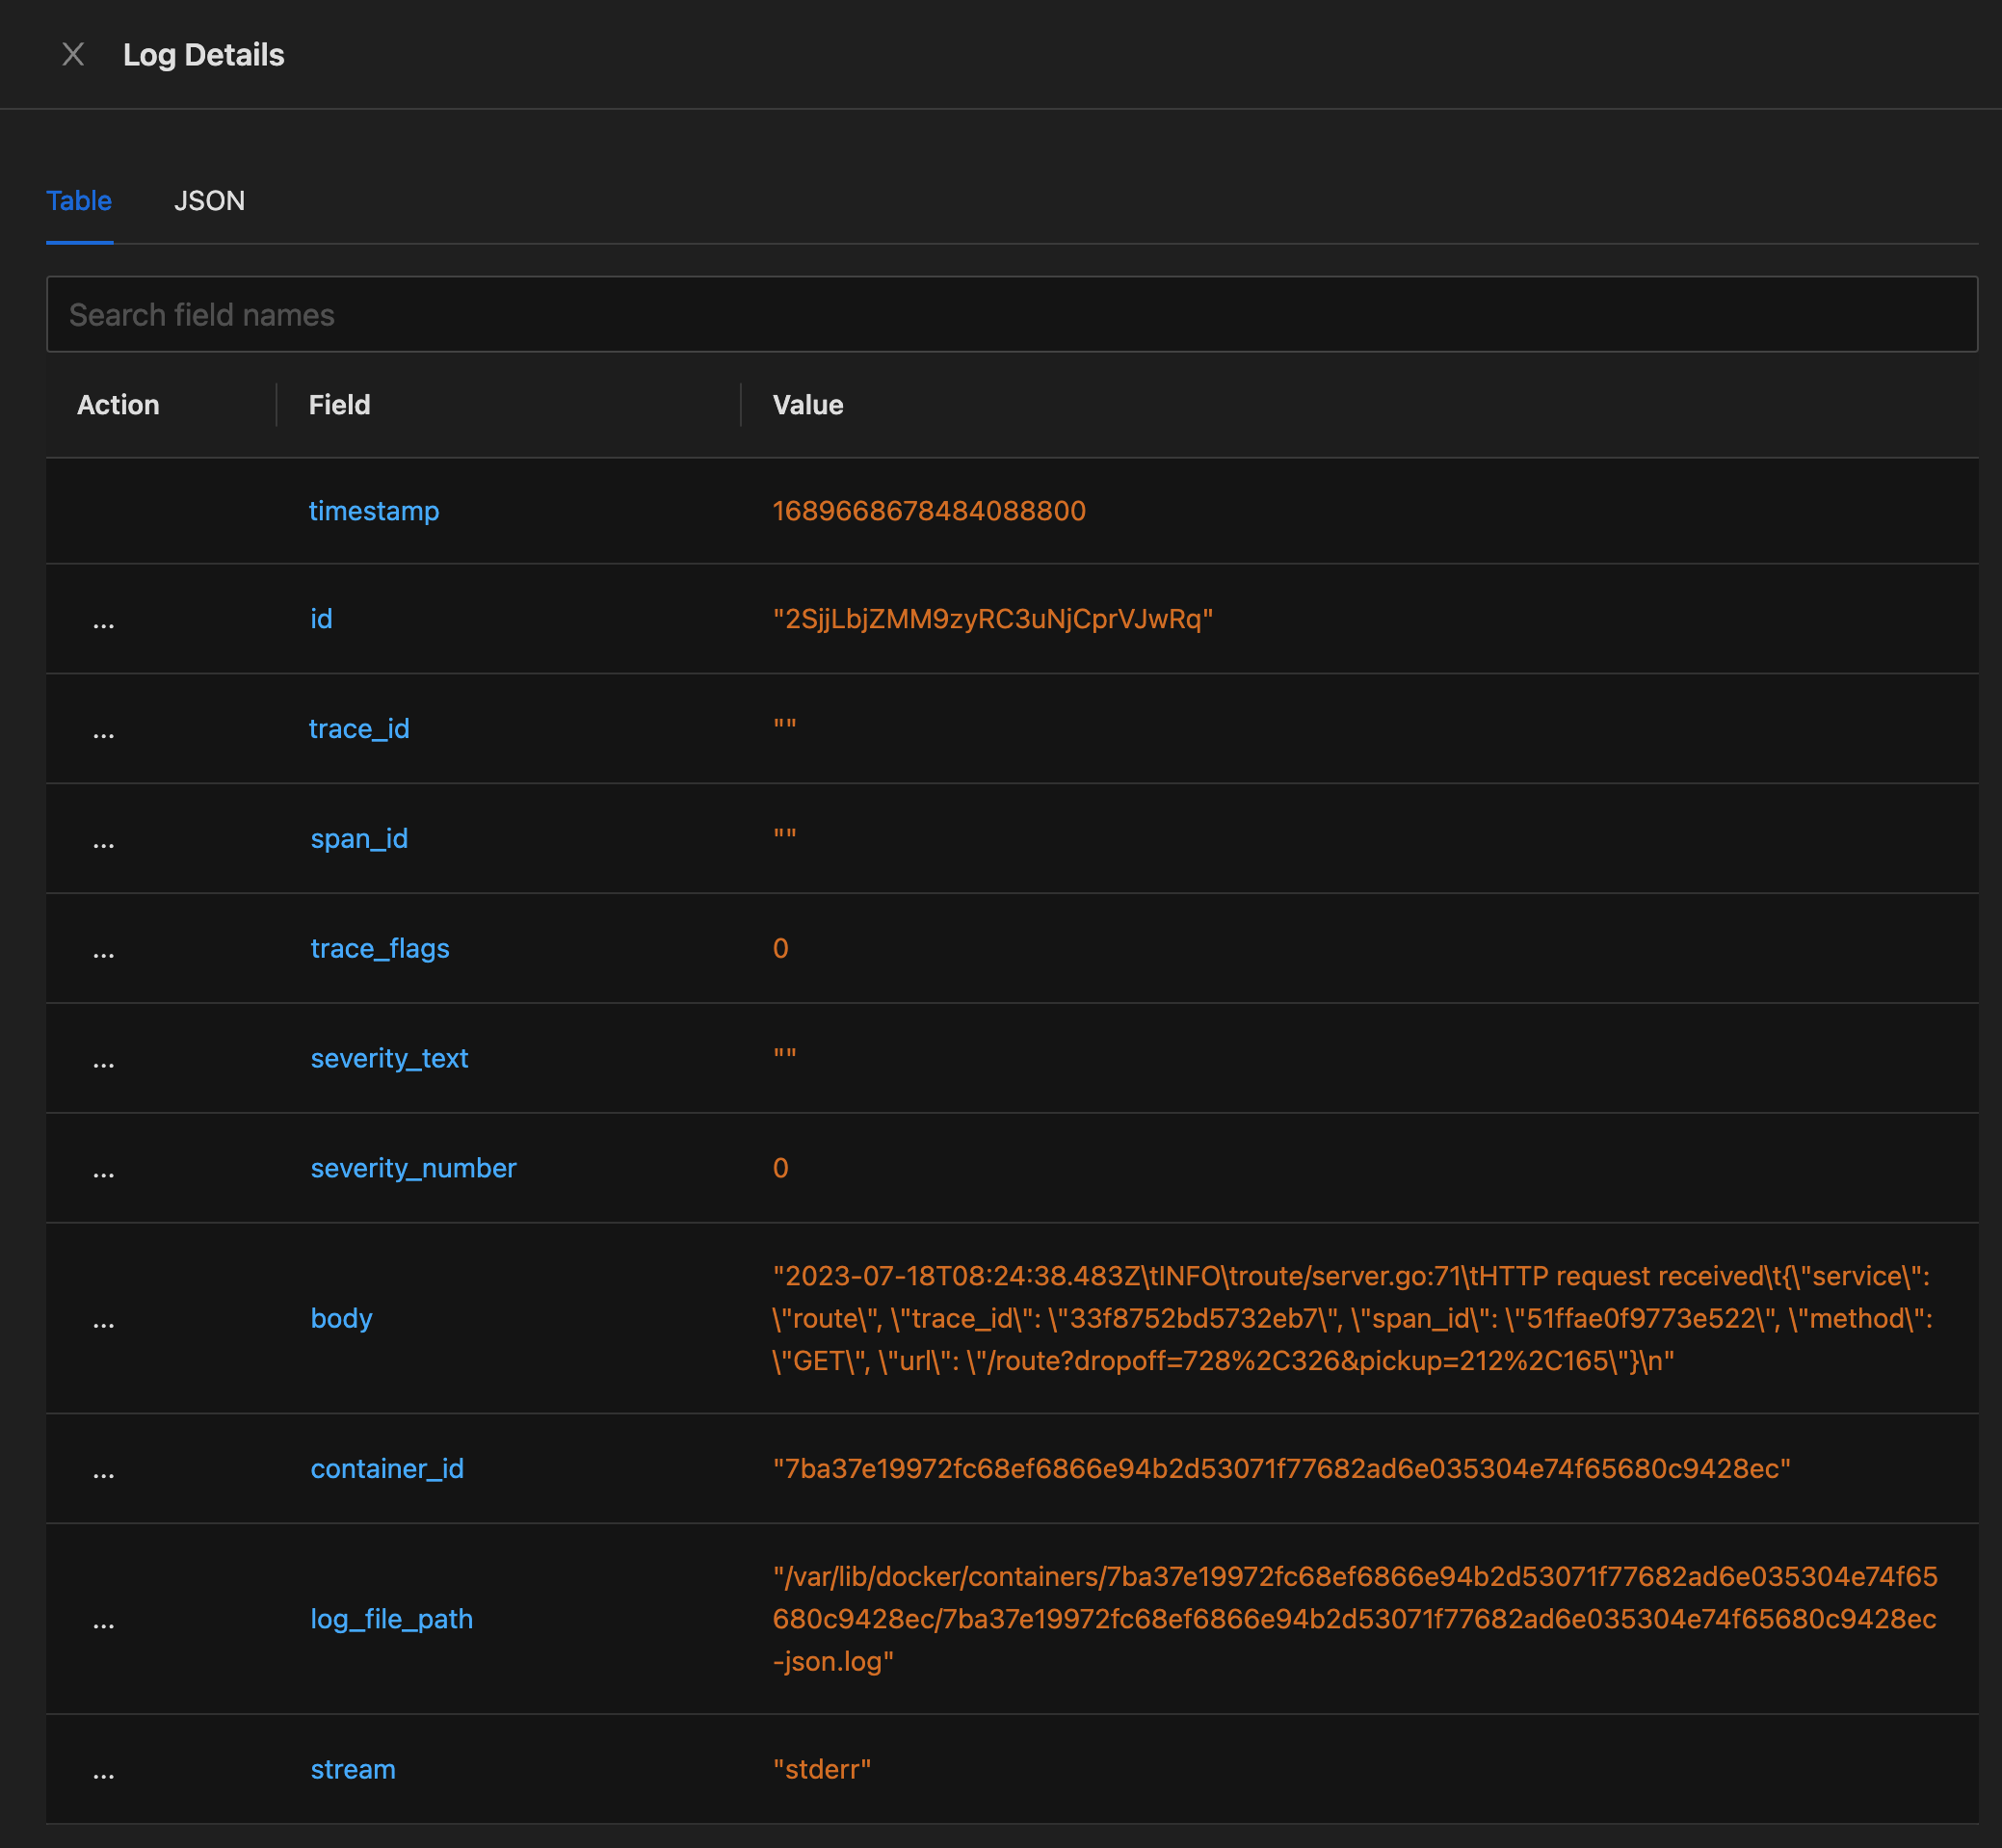Click the timestamp field name
The height and width of the screenshot is (1848, 2002).
coord(374,511)
